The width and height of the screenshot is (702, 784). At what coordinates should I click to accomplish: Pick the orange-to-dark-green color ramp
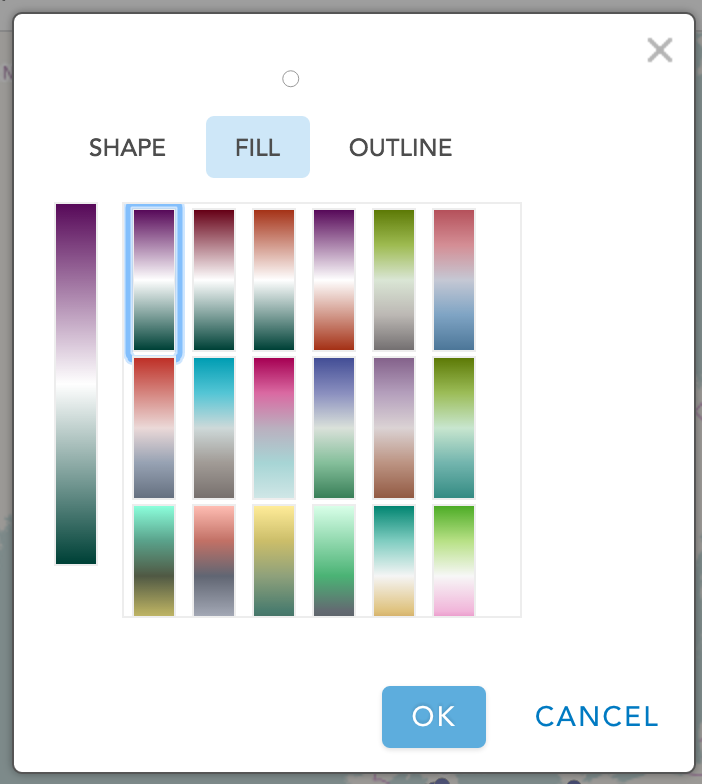click(x=274, y=280)
